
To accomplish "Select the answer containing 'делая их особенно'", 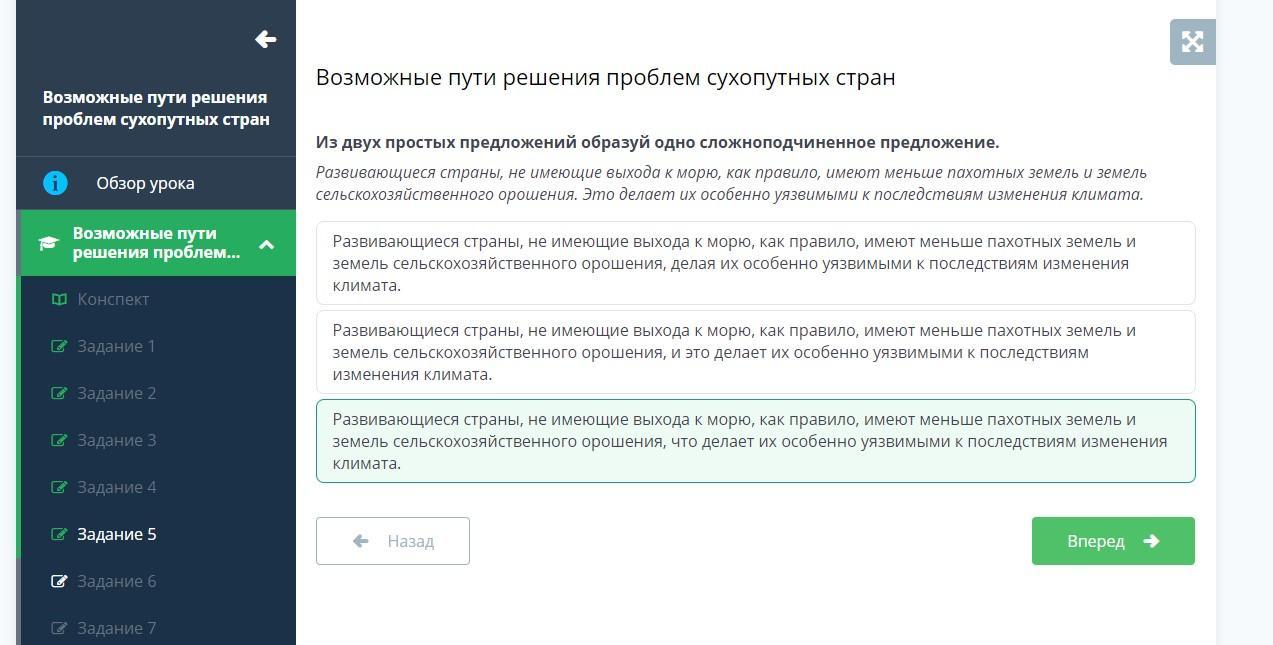I will click(x=755, y=263).
